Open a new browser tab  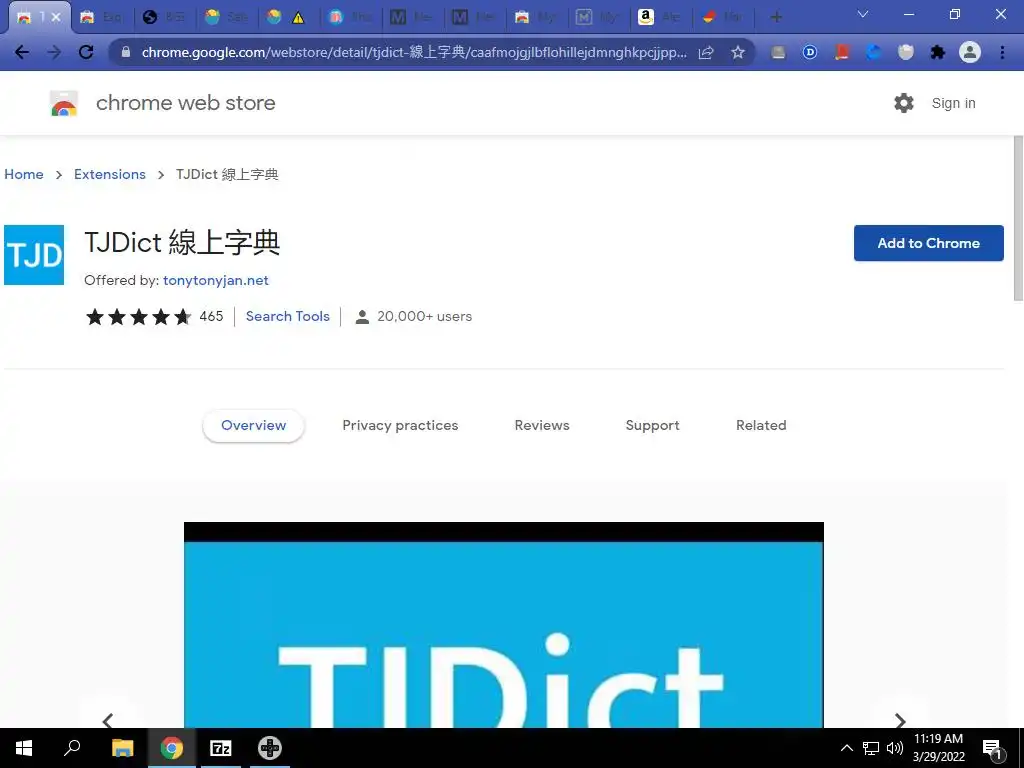click(776, 17)
